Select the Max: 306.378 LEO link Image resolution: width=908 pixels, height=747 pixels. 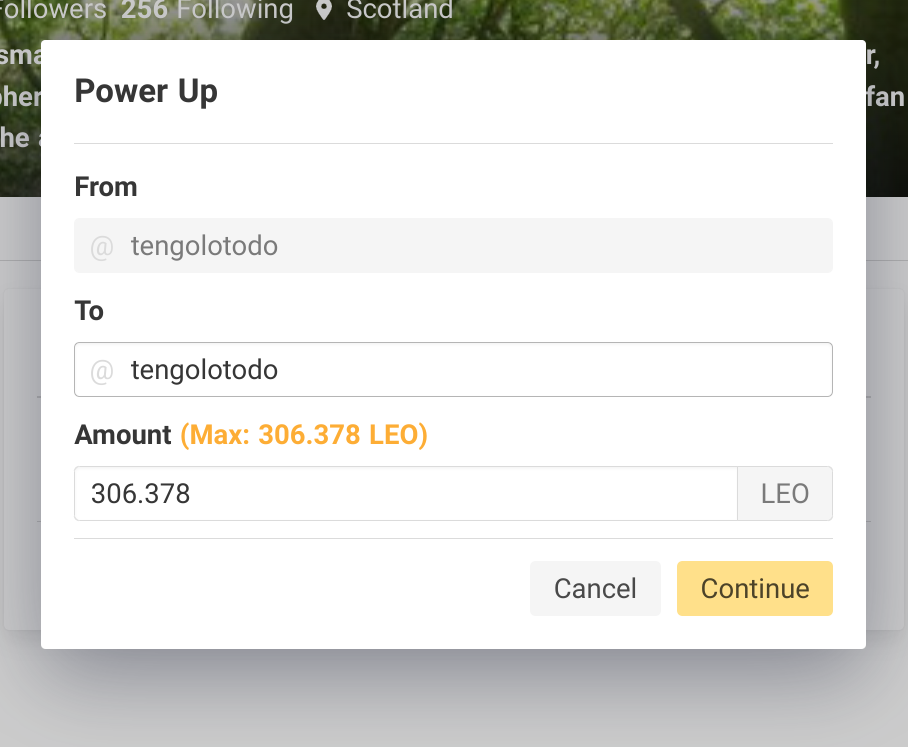click(304, 435)
